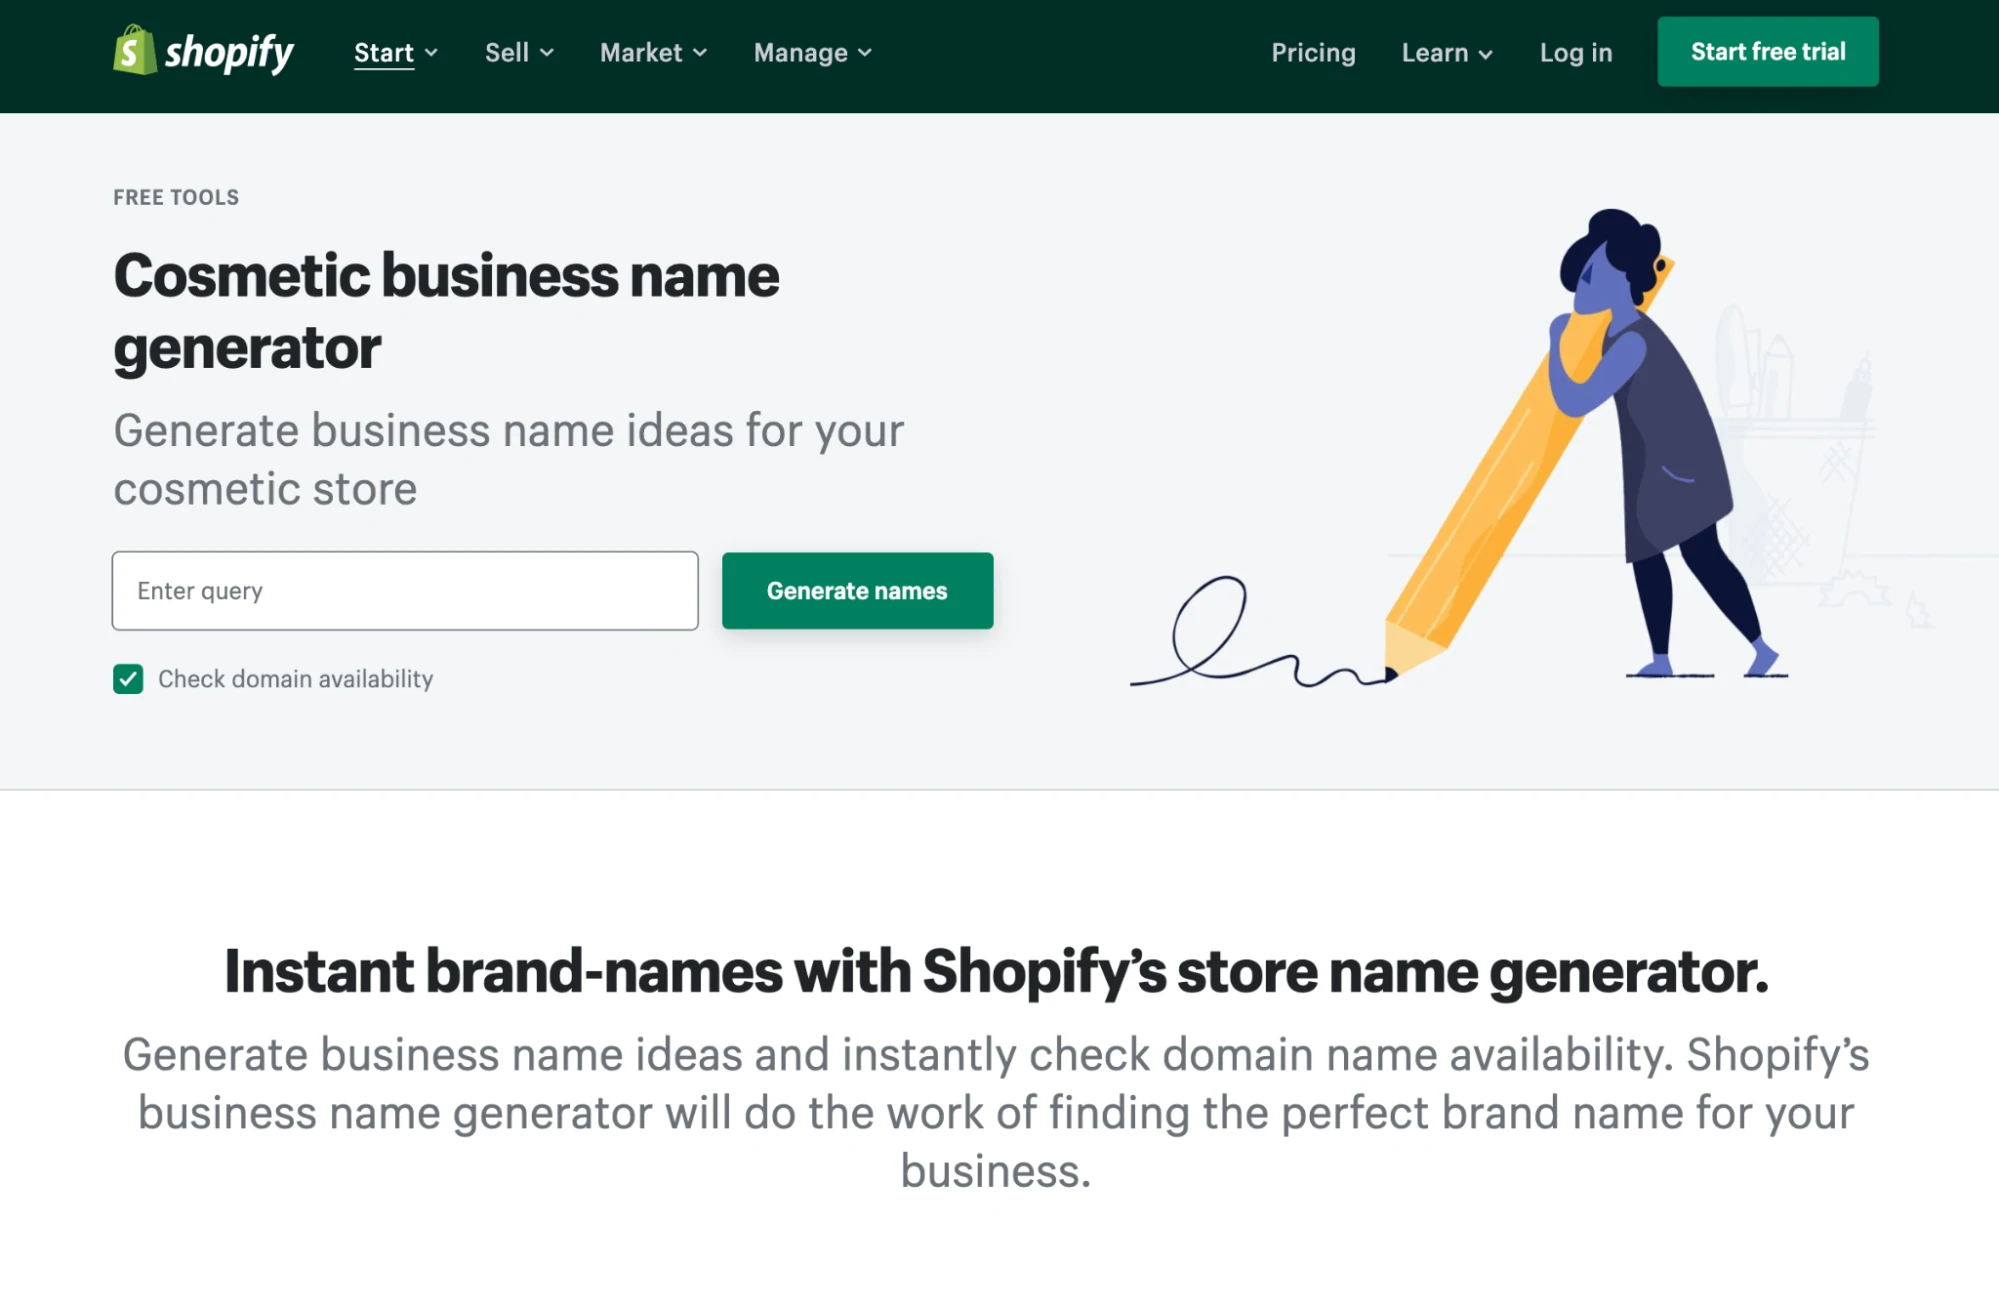Uncheck the green domain availability checkbox

[x=128, y=679]
